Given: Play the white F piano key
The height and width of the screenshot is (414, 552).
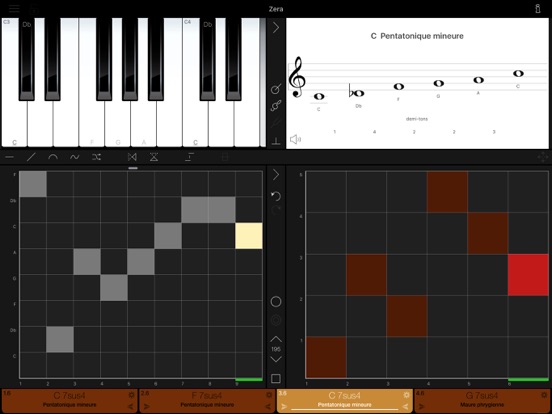Looking at the screenshot, I should (x=92, y=123).
